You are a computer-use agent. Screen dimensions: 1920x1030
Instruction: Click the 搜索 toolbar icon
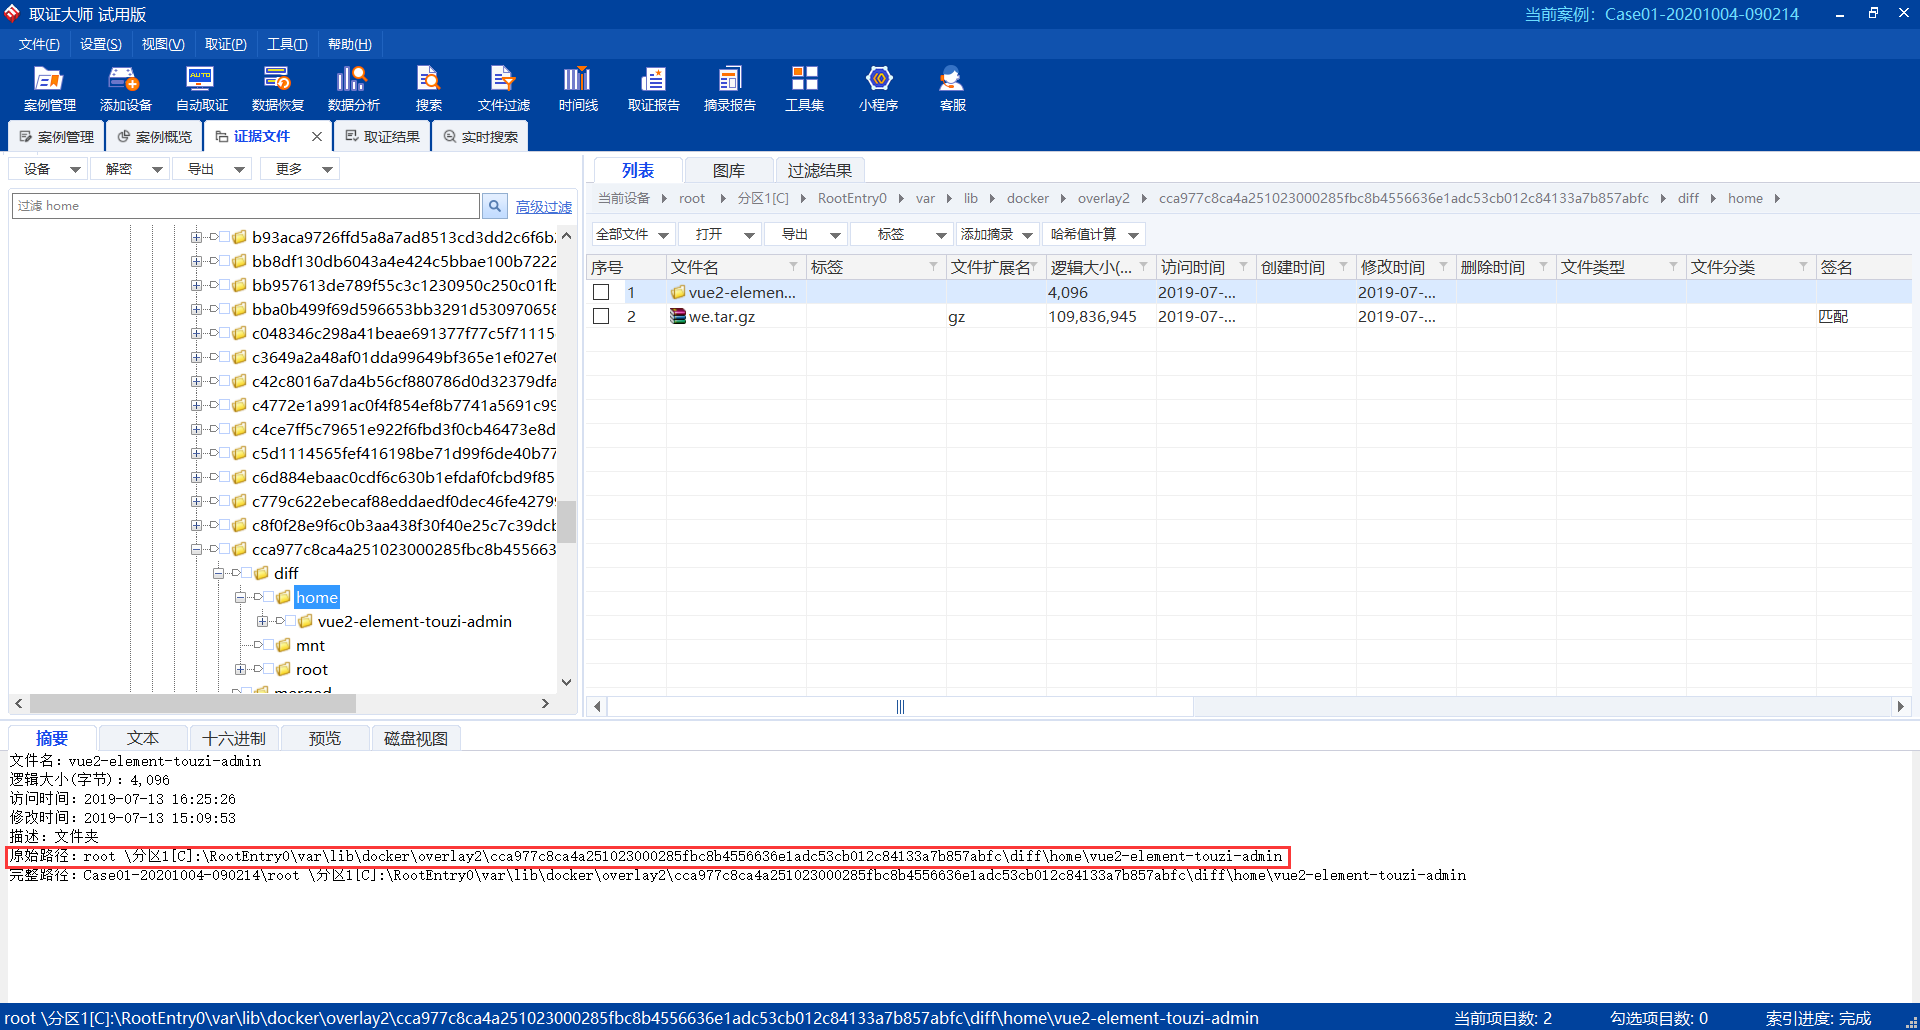pos(428,88)
